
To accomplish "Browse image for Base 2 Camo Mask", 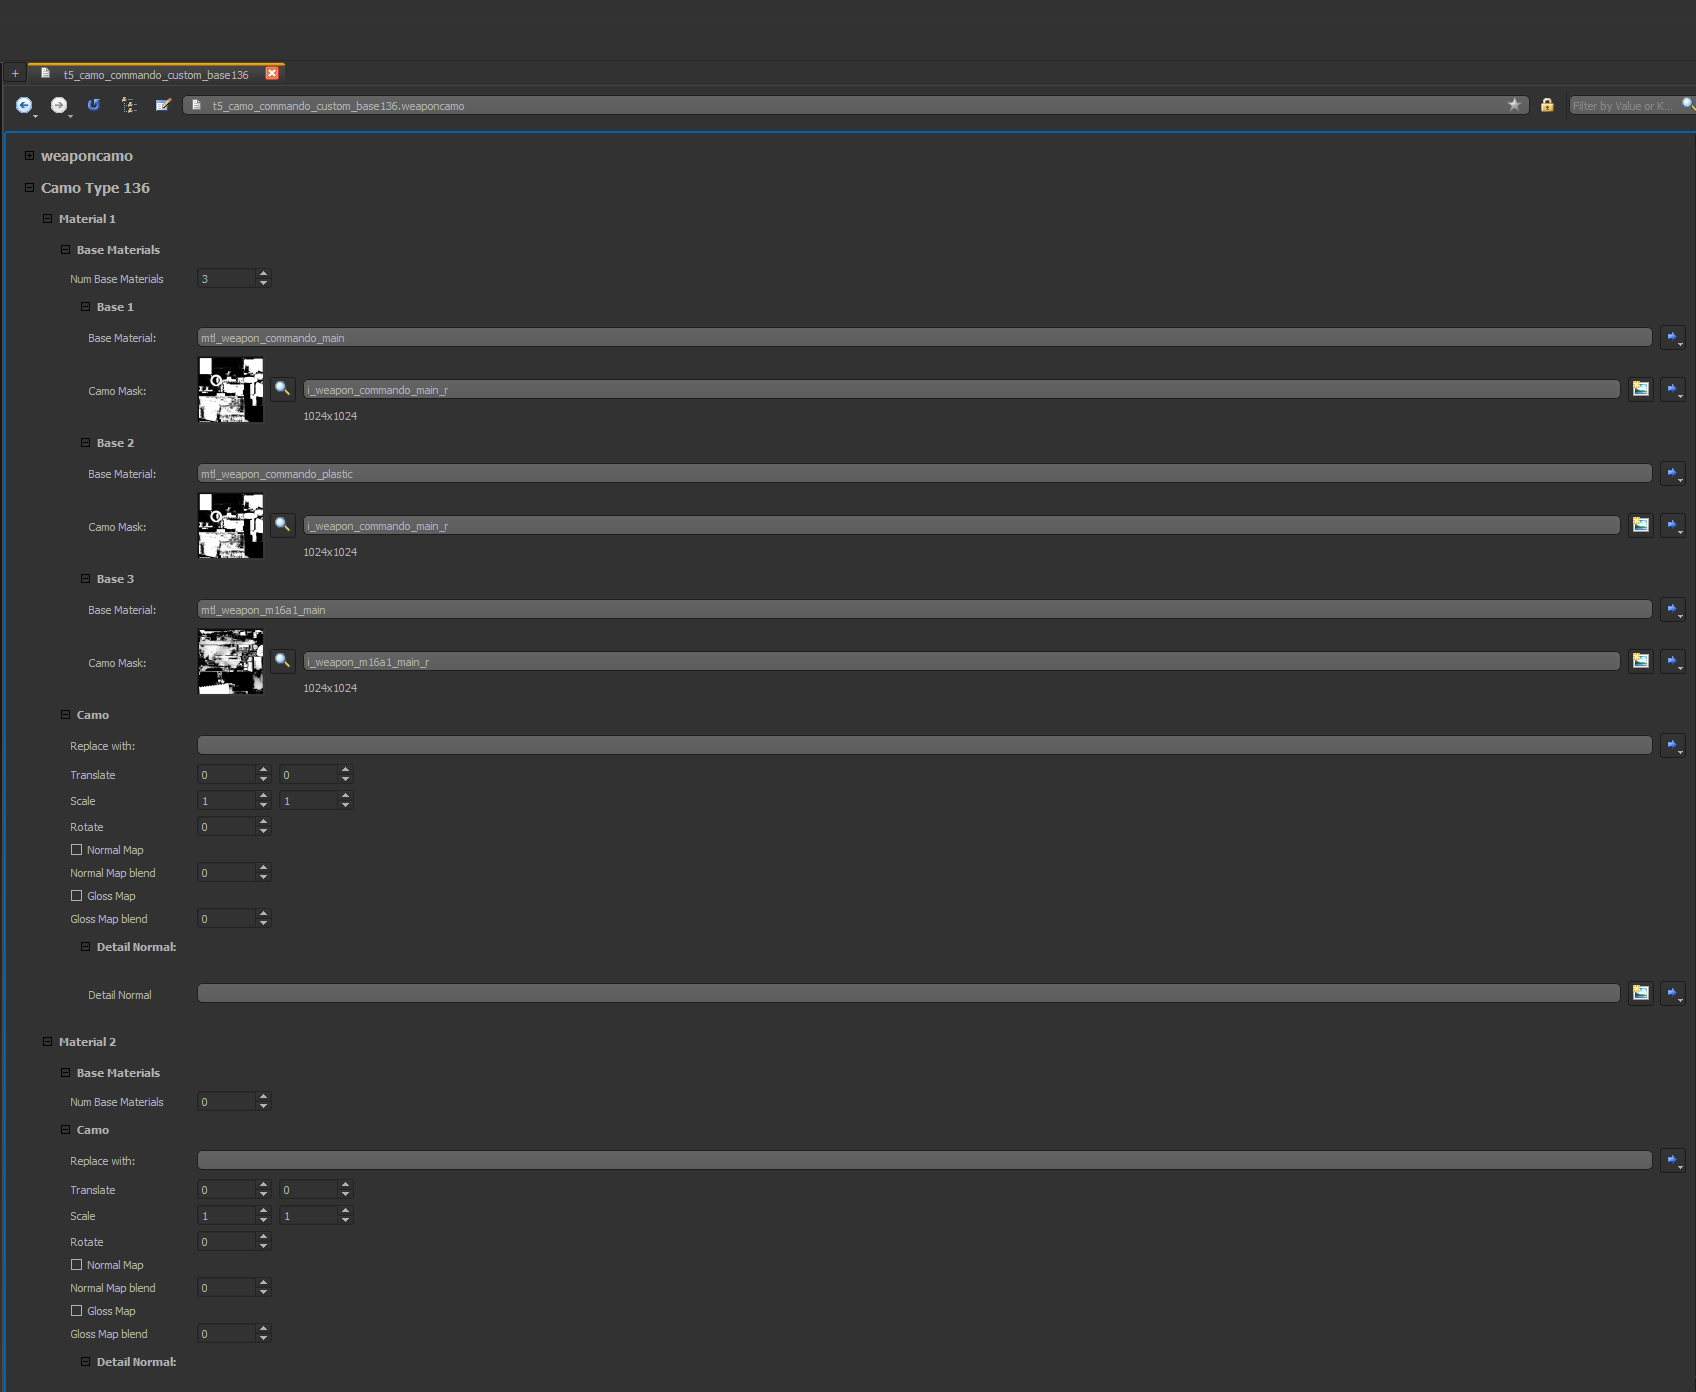I will coord(1641,525).
